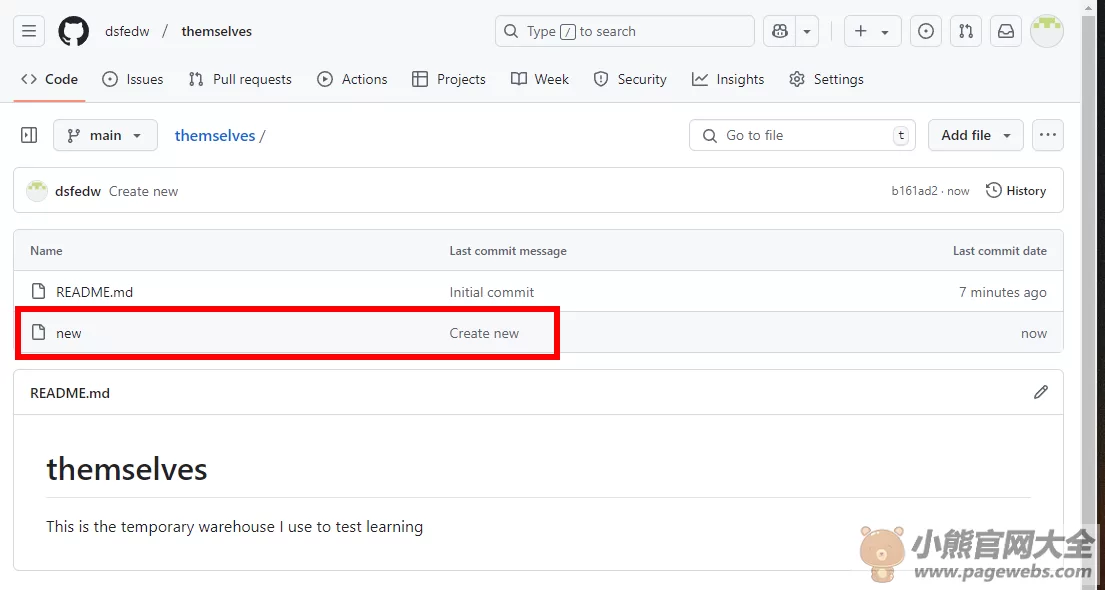This screenshot has width=1105, height=590.
Task: Switch to the Insights tab
Action: [728, 79]
